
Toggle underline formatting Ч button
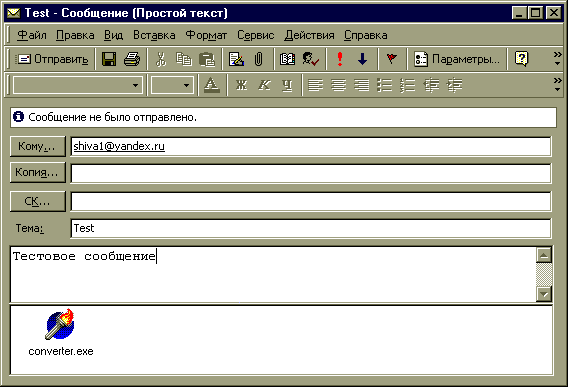click(x=287, y=85)
